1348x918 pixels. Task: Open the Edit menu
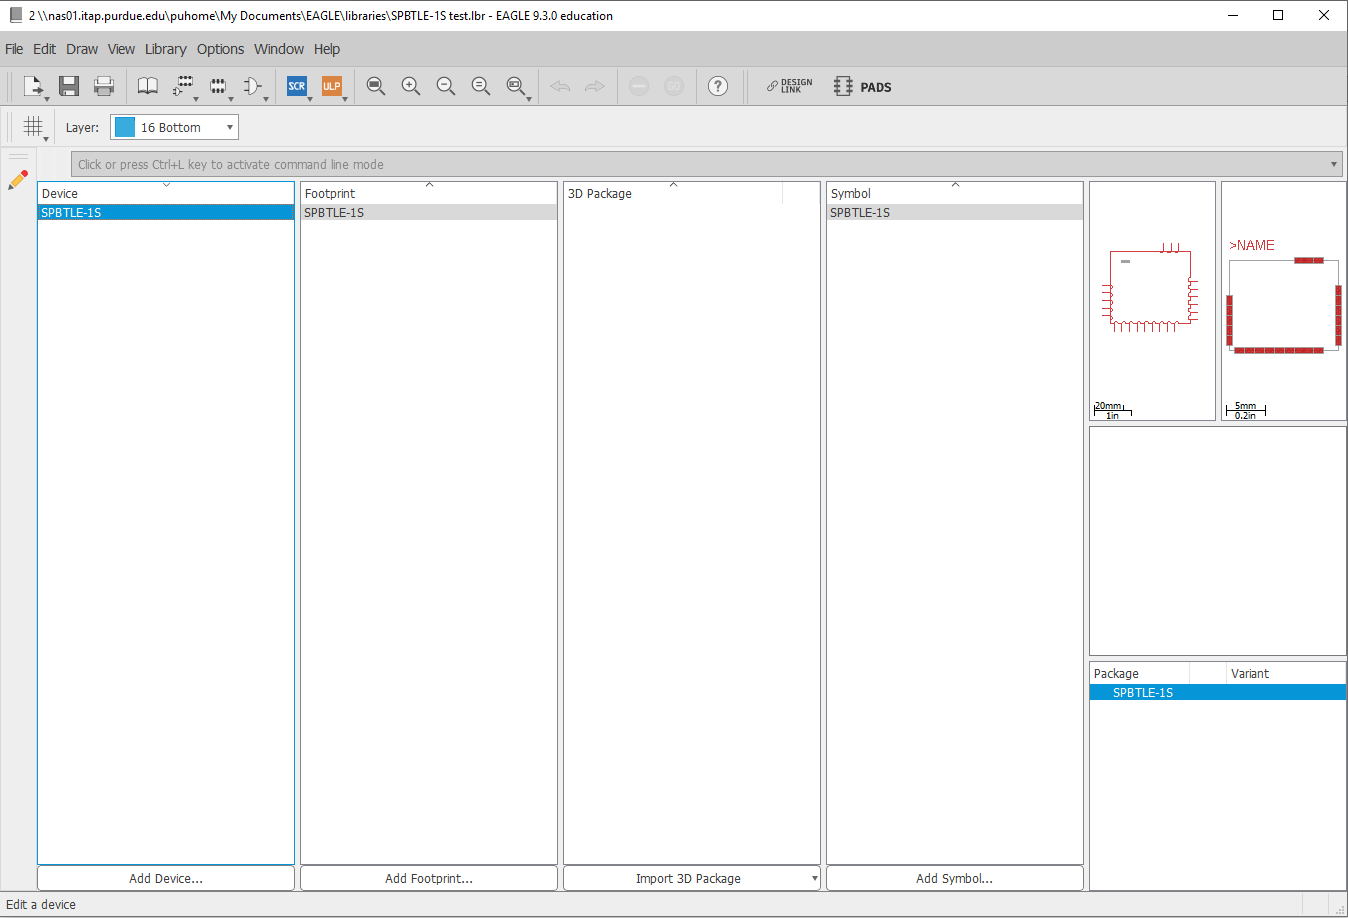coord(44,49)
